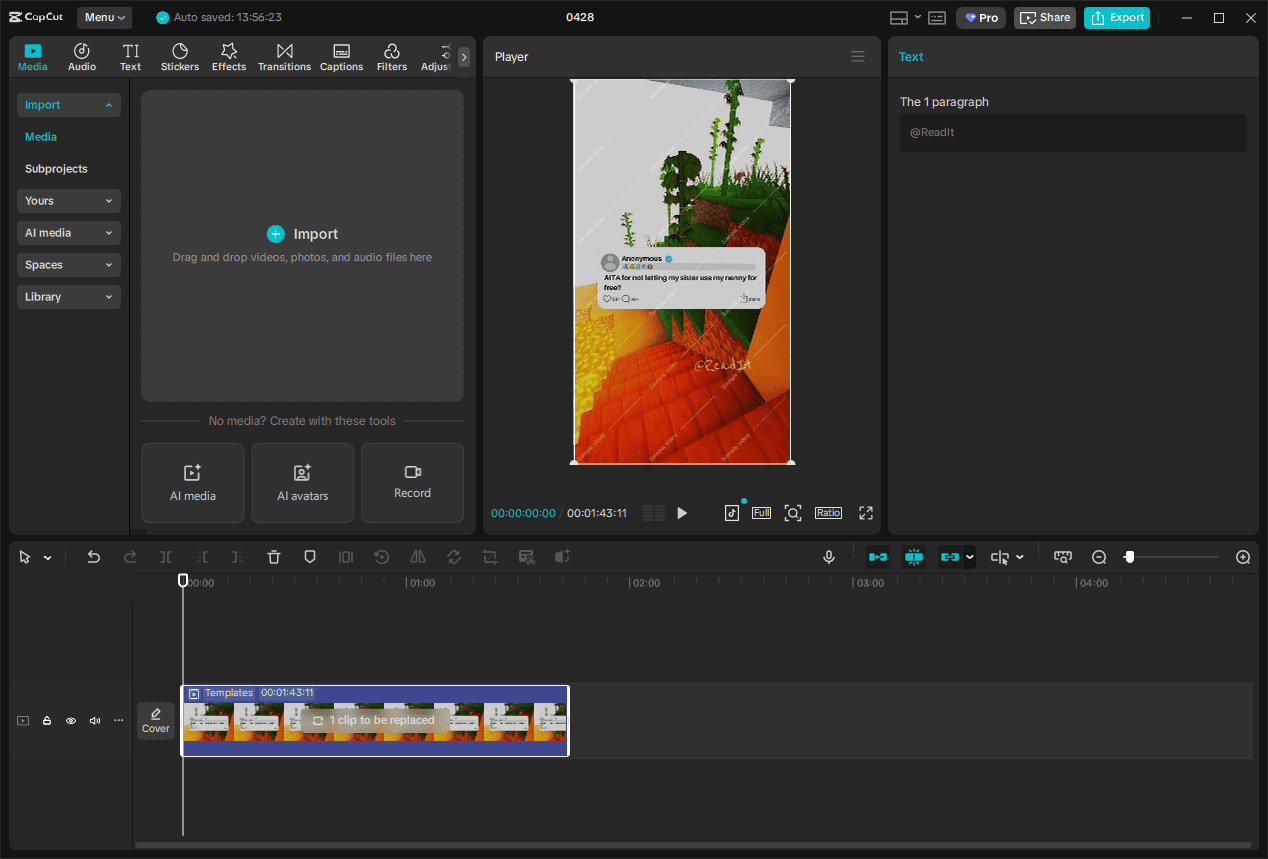Click the Record tool button
The width and height of the screenshot is (1268, 859).
(412, 483)
